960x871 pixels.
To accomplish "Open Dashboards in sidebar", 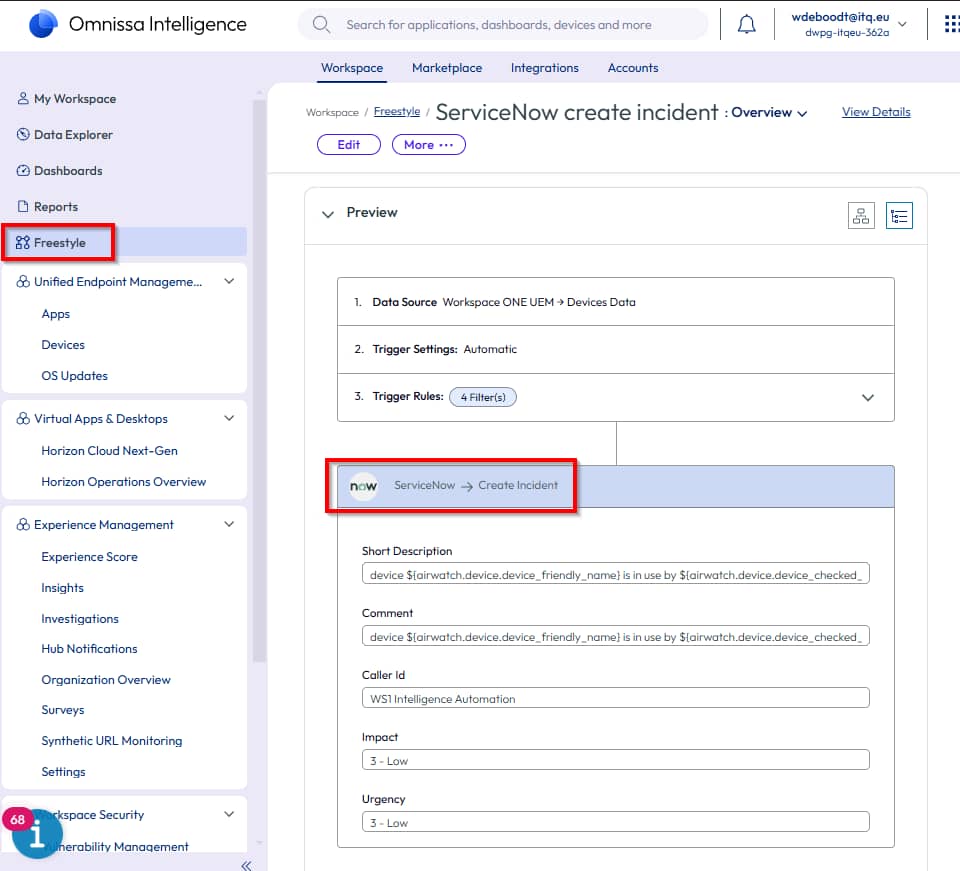I will (x=68, y=171).
